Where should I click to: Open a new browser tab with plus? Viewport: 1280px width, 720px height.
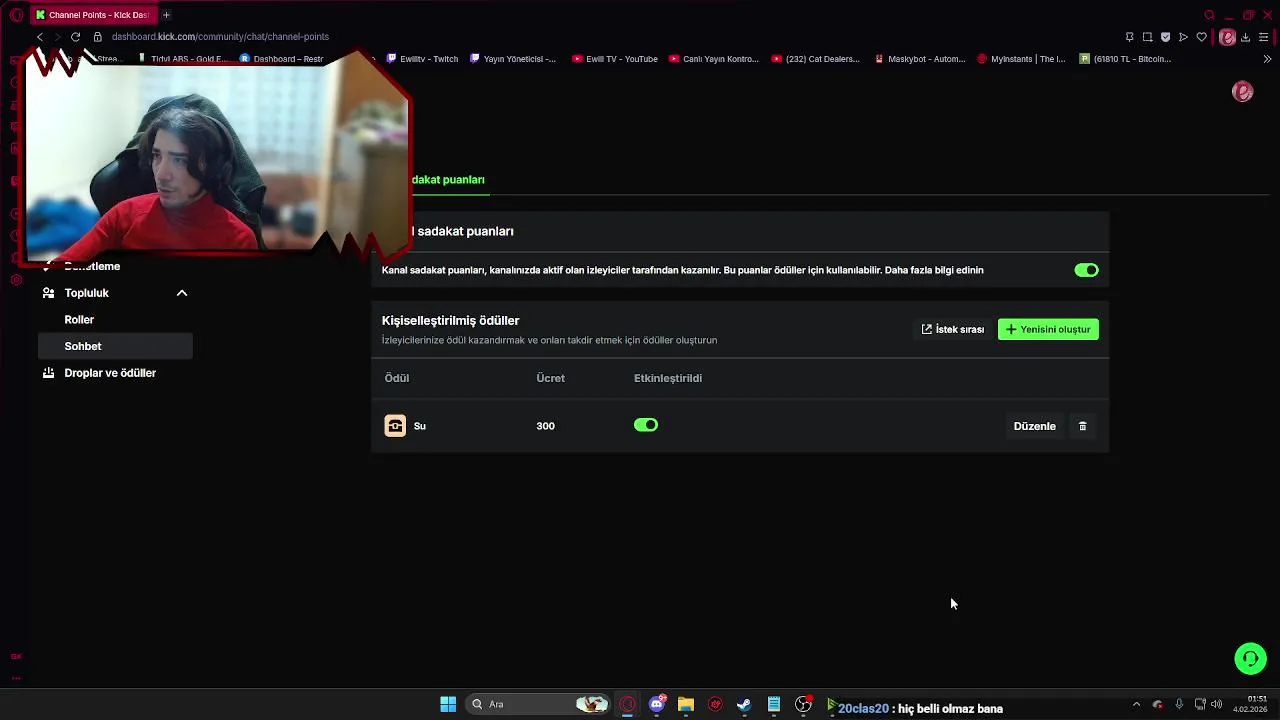coord(166,15)
